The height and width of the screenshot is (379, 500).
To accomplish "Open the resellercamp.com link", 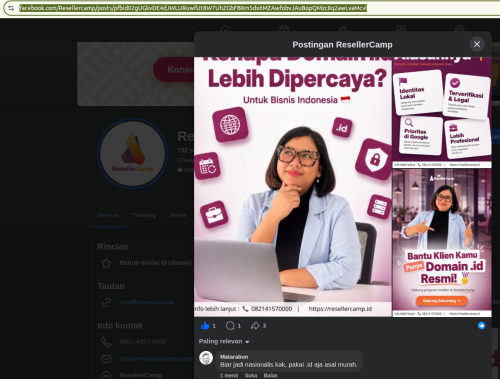I will point(146,302).
